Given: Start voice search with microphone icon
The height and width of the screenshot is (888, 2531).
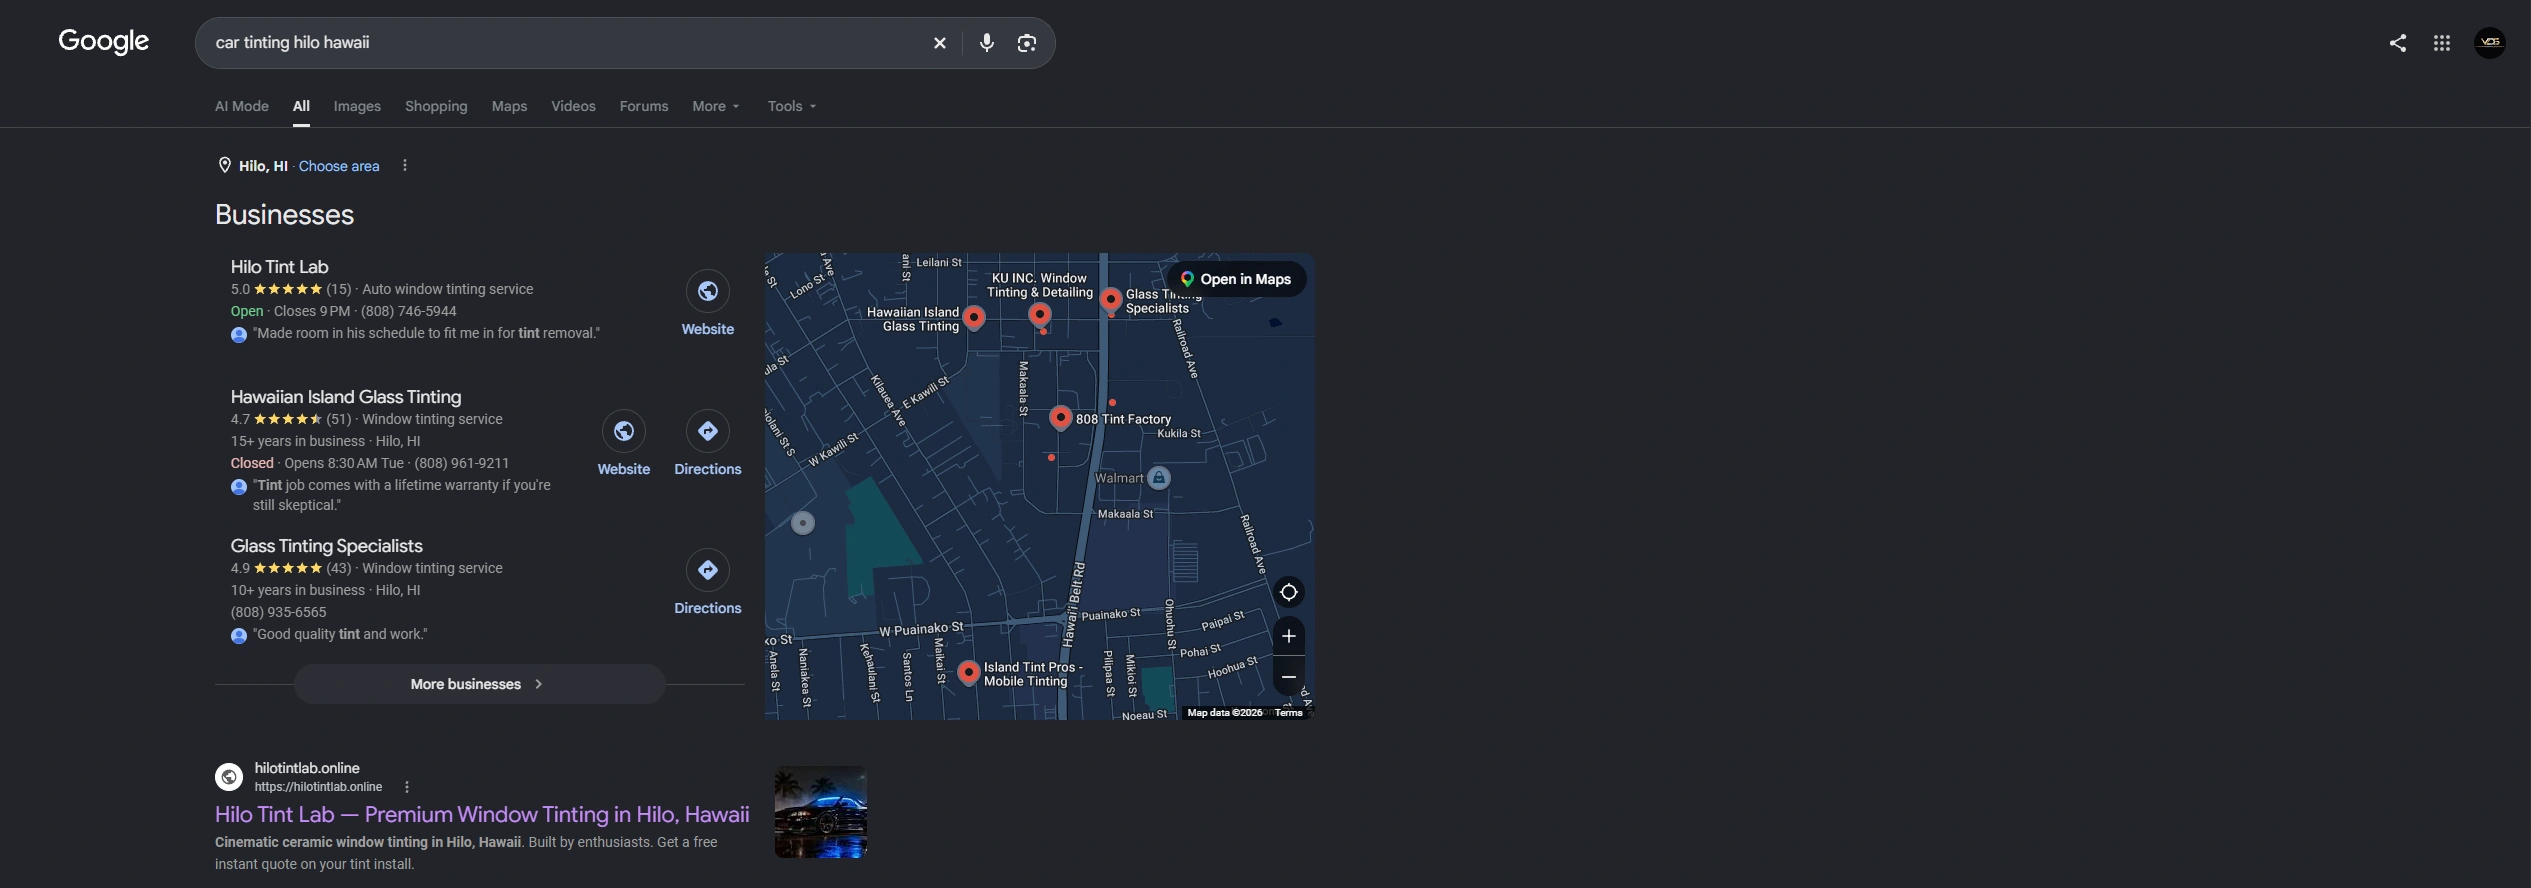Looking at the screenshot, I should pos(986,43).
